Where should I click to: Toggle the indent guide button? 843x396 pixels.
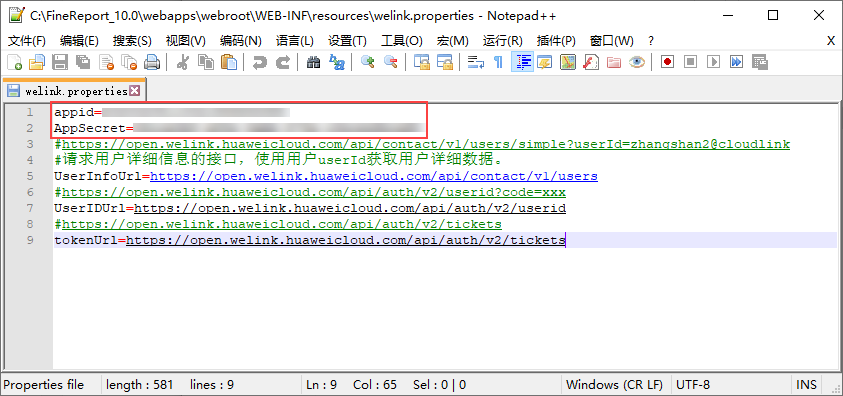pyautogui.click(x=521, y=62)
